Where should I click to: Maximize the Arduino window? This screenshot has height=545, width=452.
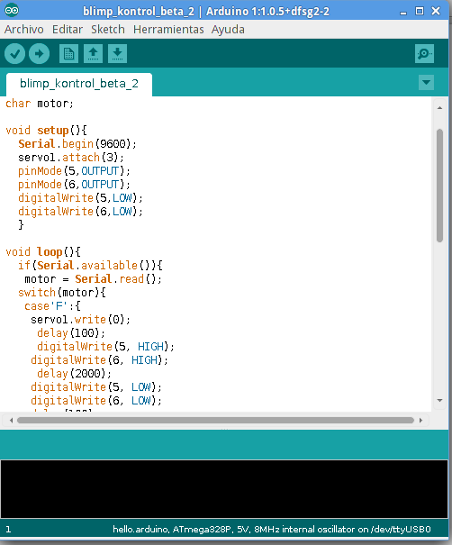(x=419, y=11)
